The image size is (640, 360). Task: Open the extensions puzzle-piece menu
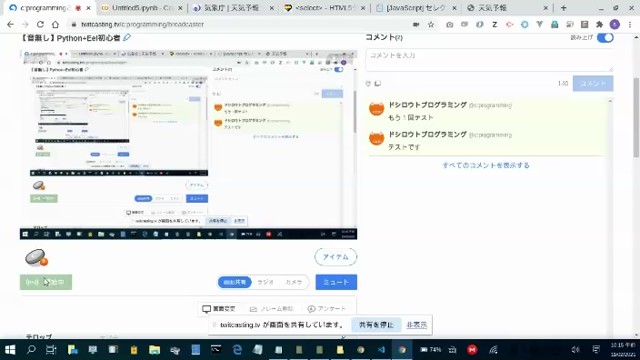pyautogui.click(x=599, y=24)
